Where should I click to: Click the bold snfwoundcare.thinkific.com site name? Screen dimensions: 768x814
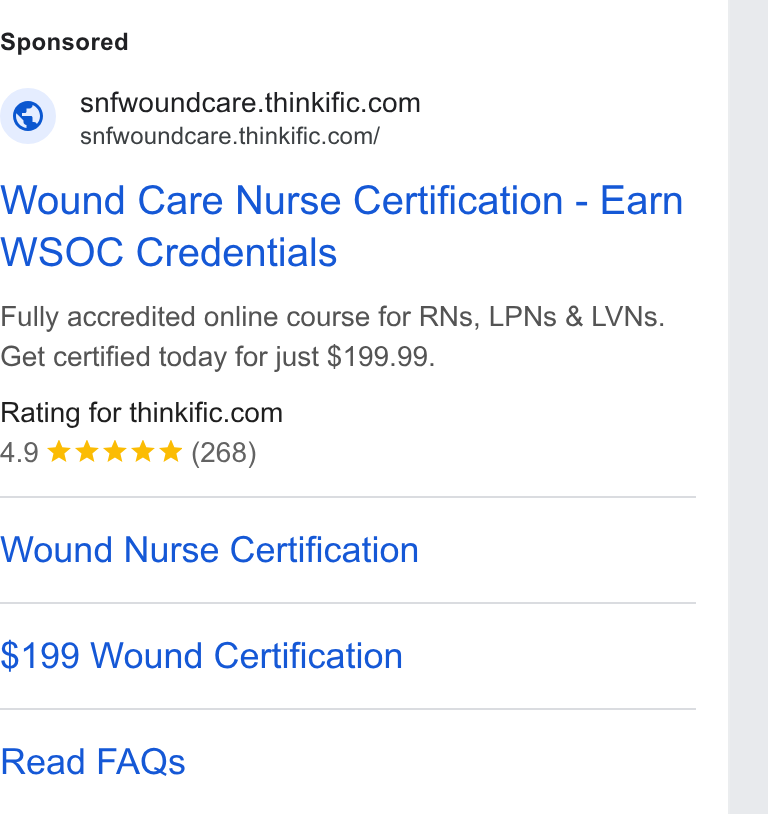point(250,103)
